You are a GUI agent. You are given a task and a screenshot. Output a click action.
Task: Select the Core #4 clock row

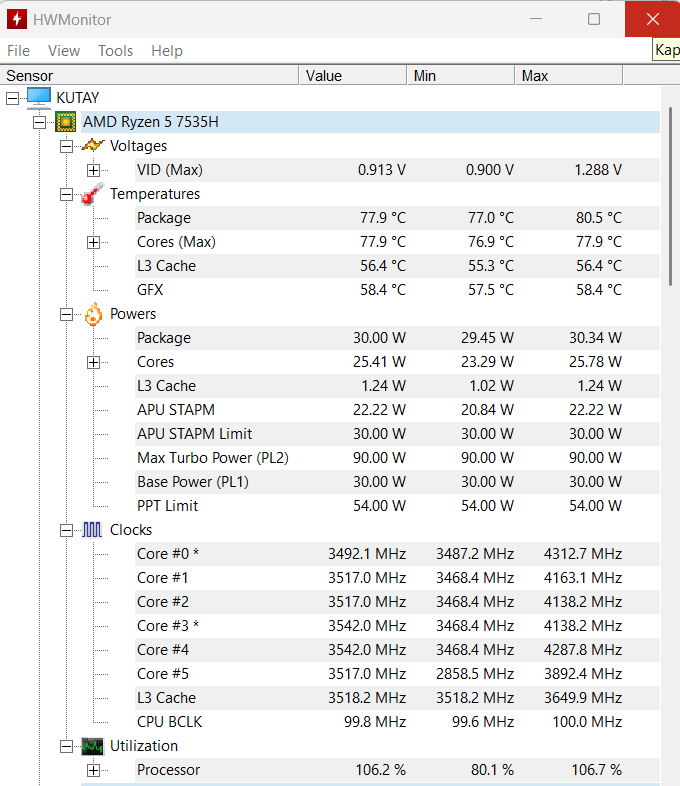(397, 650)
